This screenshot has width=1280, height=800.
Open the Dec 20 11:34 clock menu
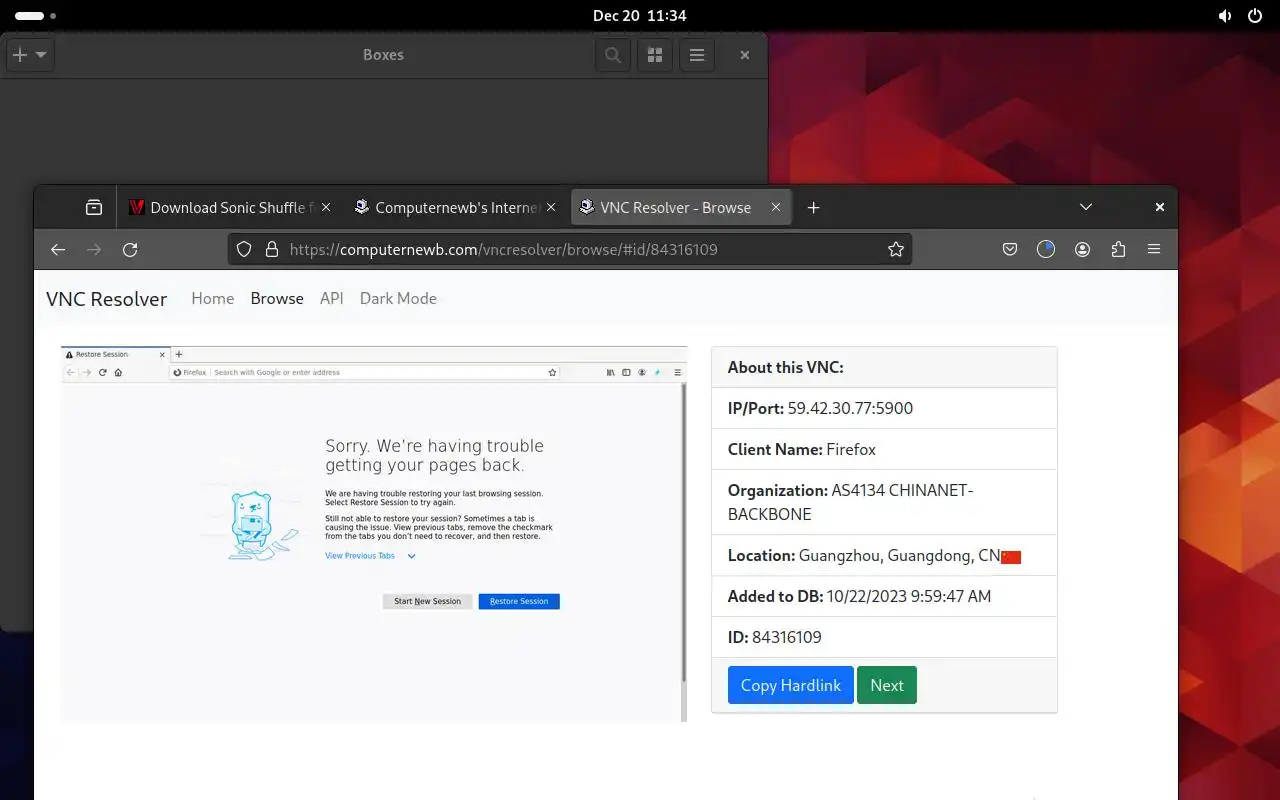(640, 16)
